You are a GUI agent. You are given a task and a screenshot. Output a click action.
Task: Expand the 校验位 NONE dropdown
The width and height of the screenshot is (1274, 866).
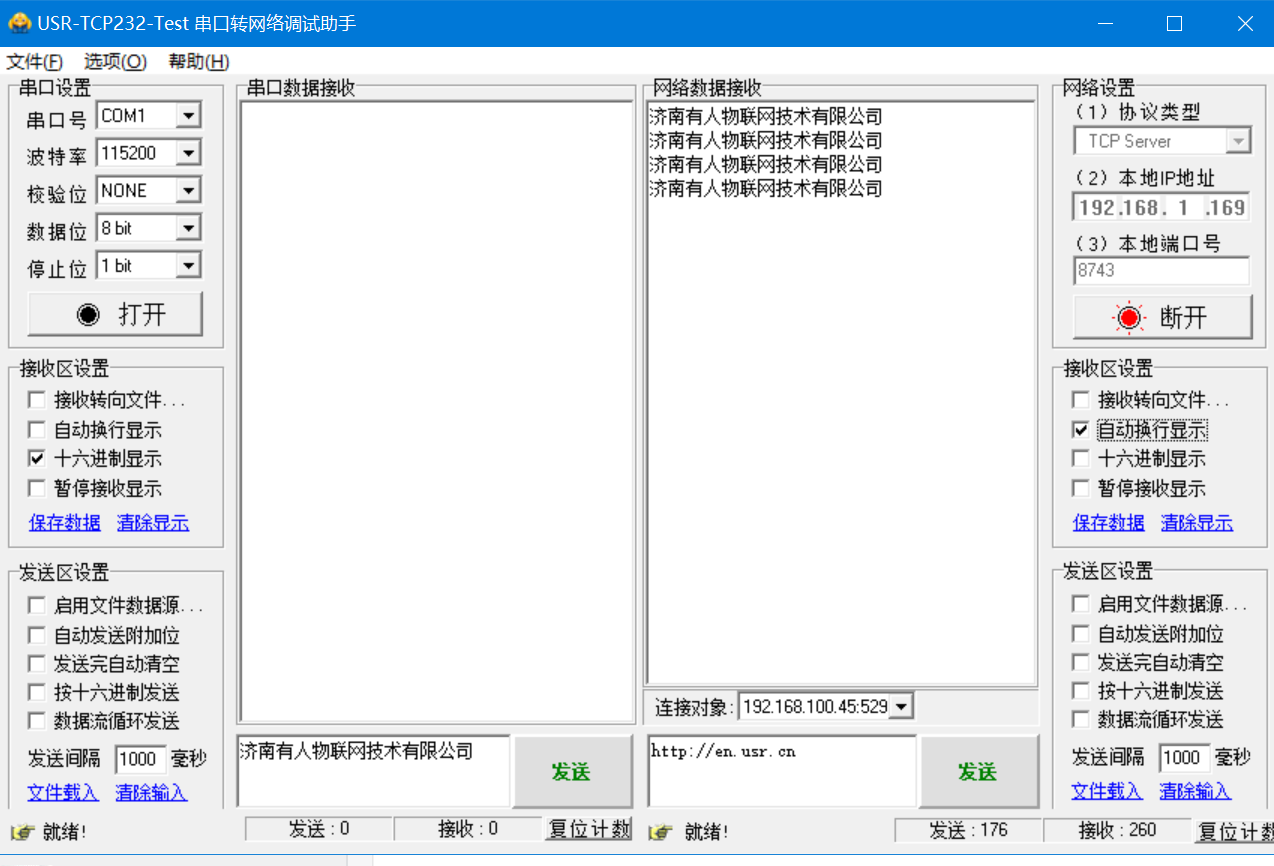188,190
